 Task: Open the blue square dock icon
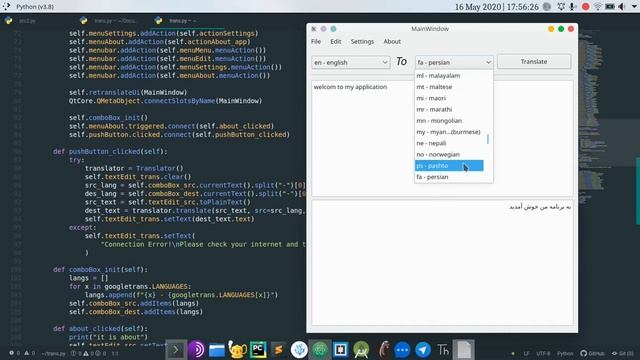click(x=340, y=350)
